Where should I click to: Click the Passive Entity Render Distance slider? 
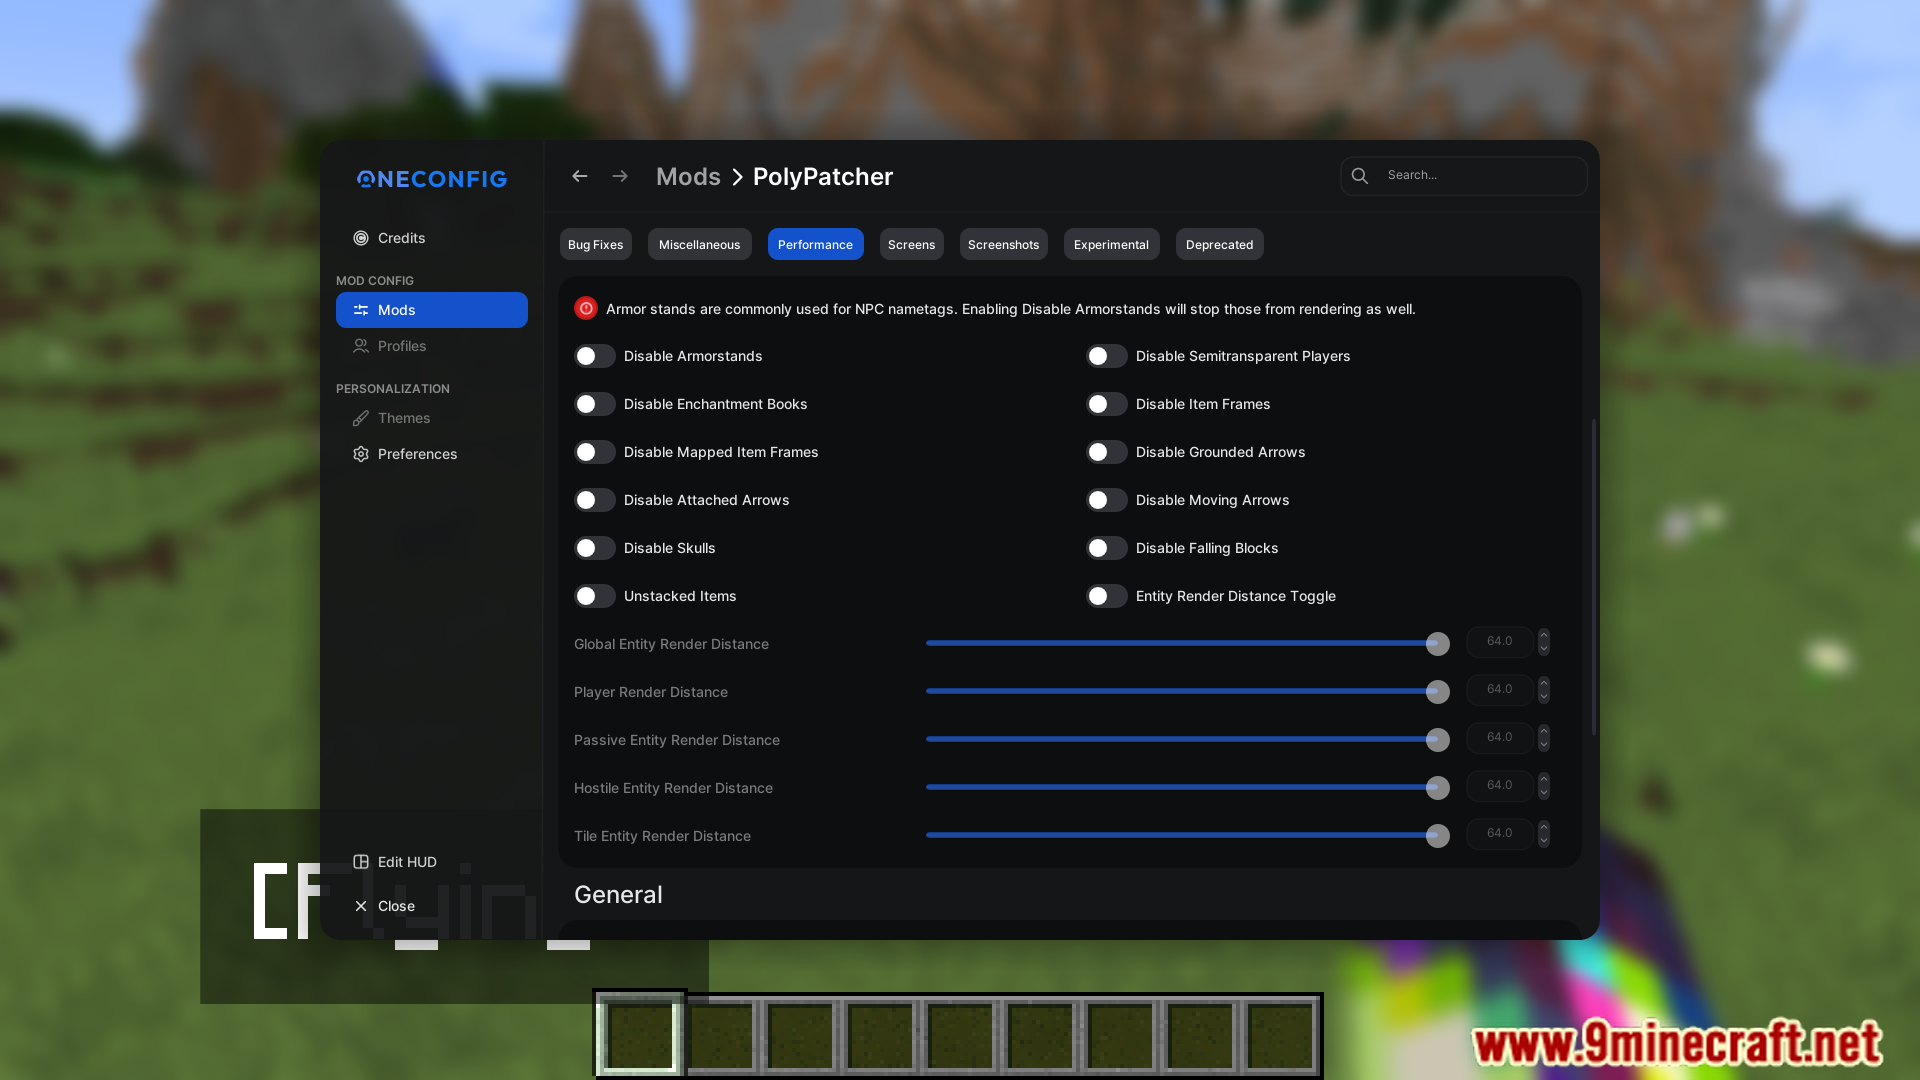pyautogui.click(x=1187, y=740)
